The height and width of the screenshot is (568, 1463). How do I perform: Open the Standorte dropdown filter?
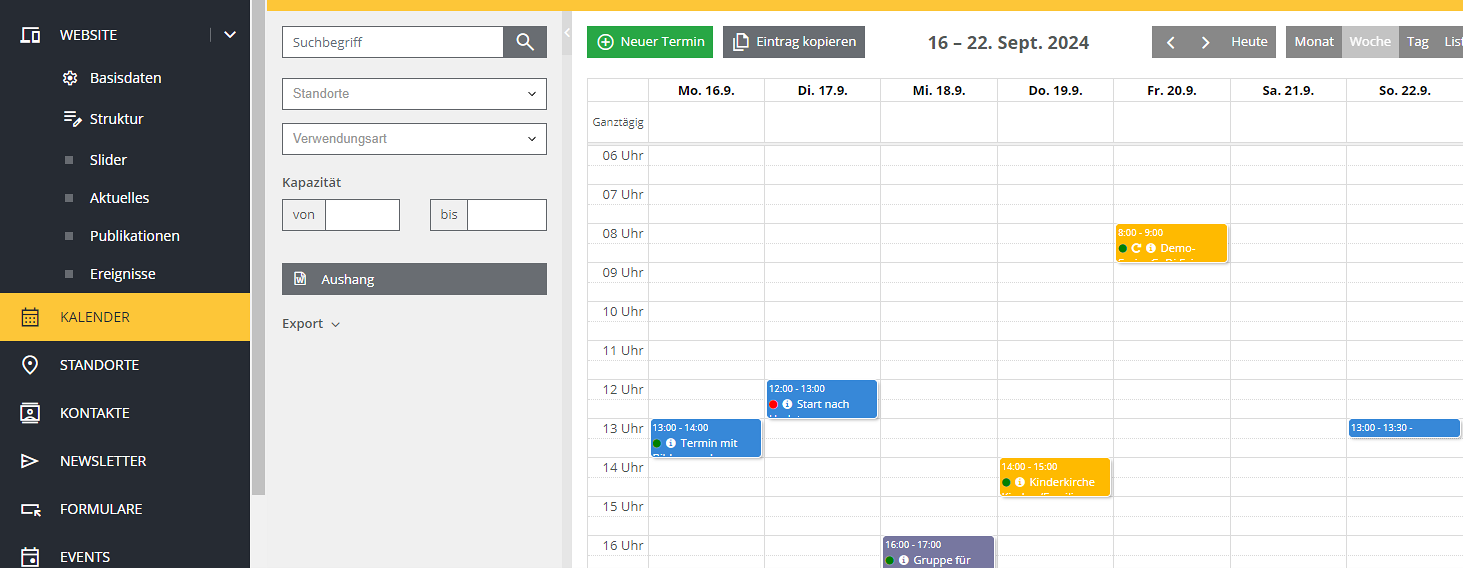coord(414,94)
